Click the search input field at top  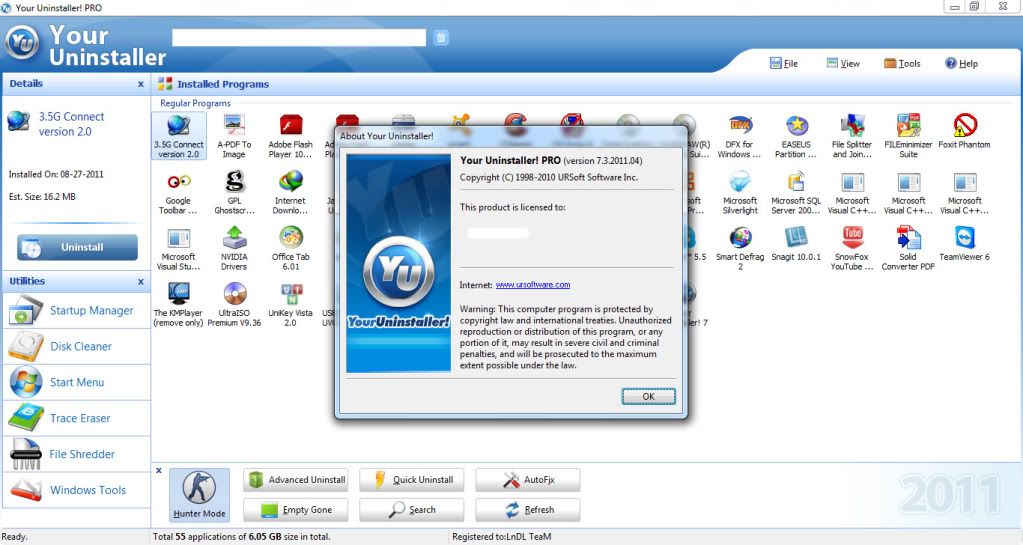[299, 37]
